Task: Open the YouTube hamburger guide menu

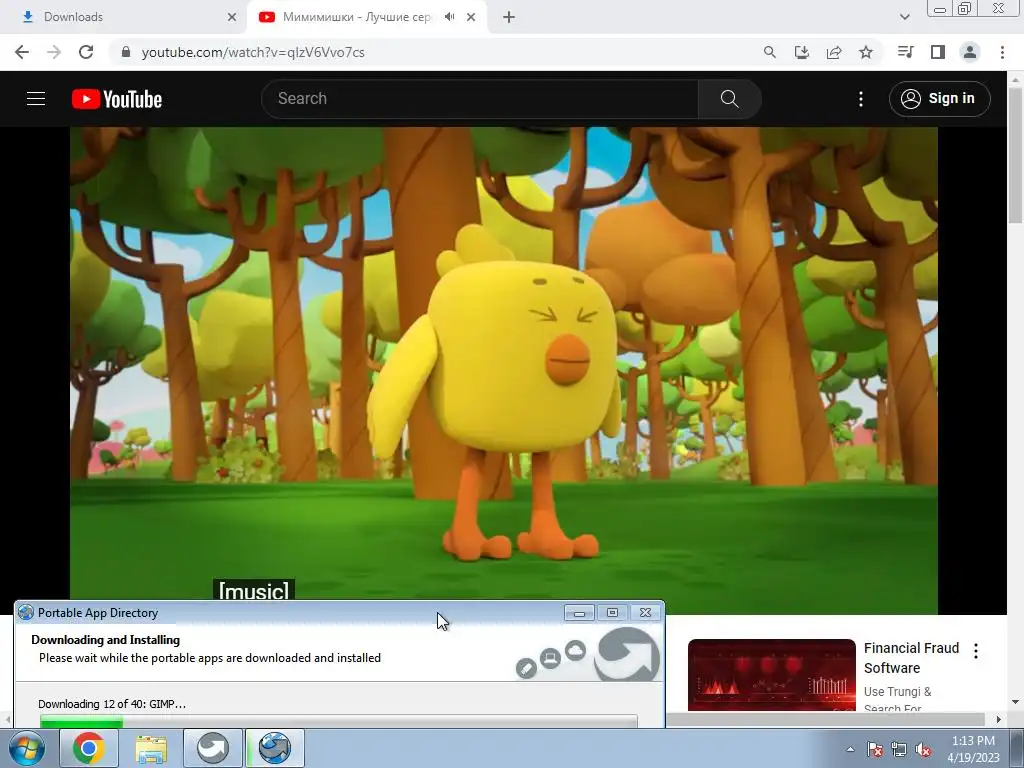Action: click(x=36, y=99)
